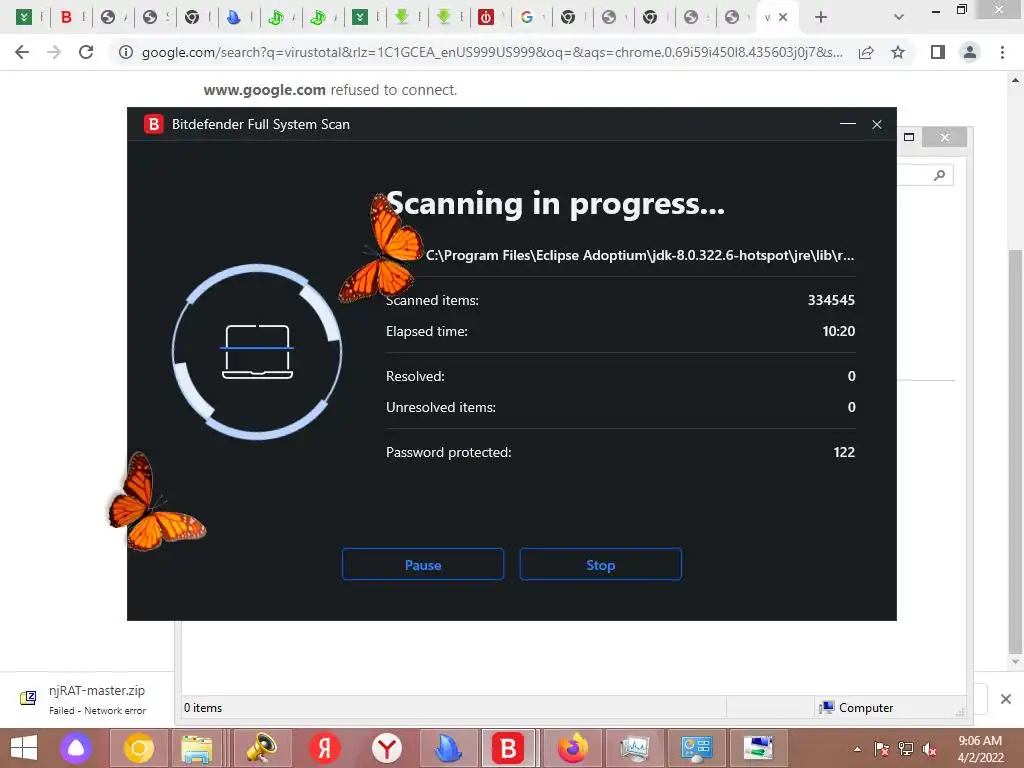Open the red Yandex Я taskbar icon
Image resolution: width=1024 pixels, height=768 pixels.
click(324, 748)
